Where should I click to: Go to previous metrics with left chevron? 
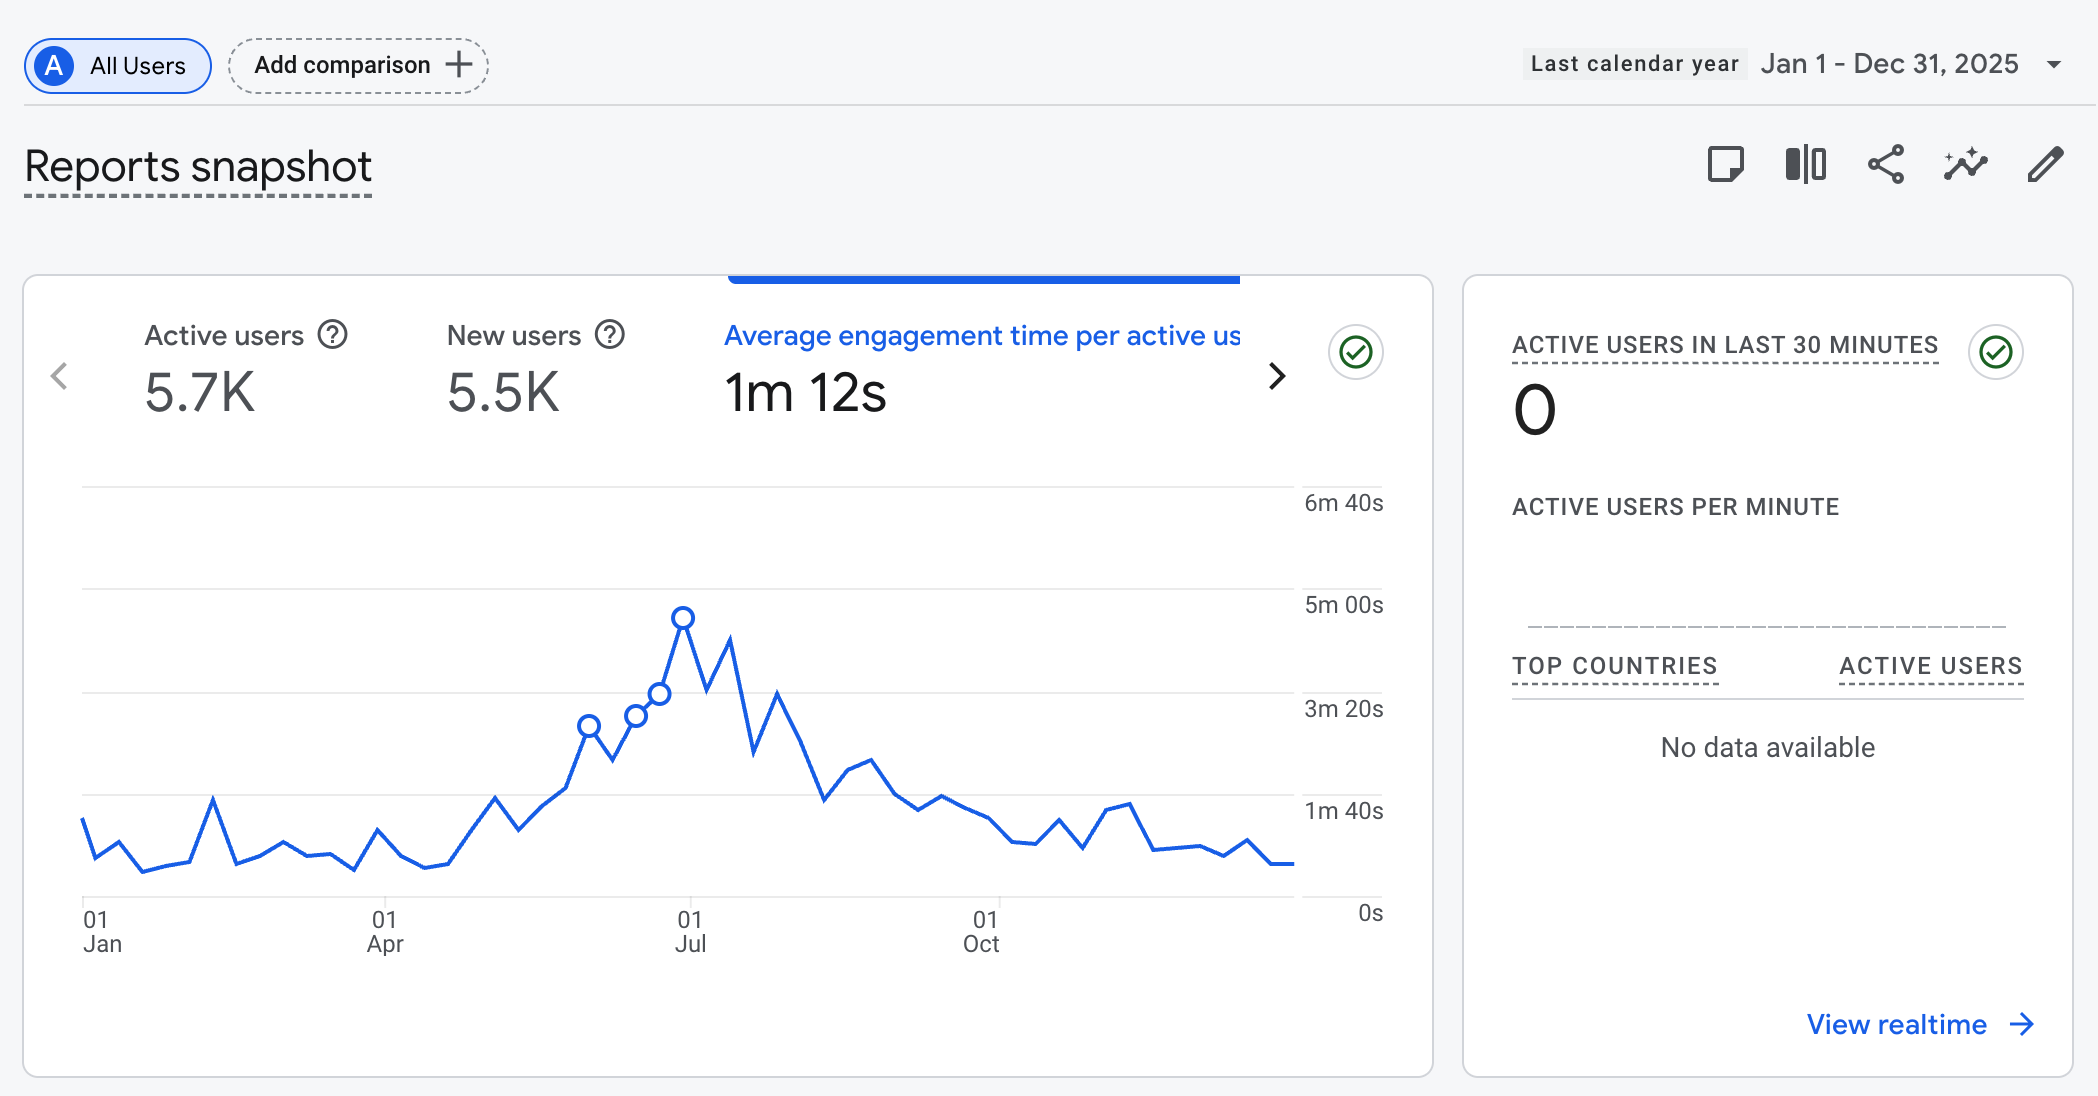(x=59, y=376)
